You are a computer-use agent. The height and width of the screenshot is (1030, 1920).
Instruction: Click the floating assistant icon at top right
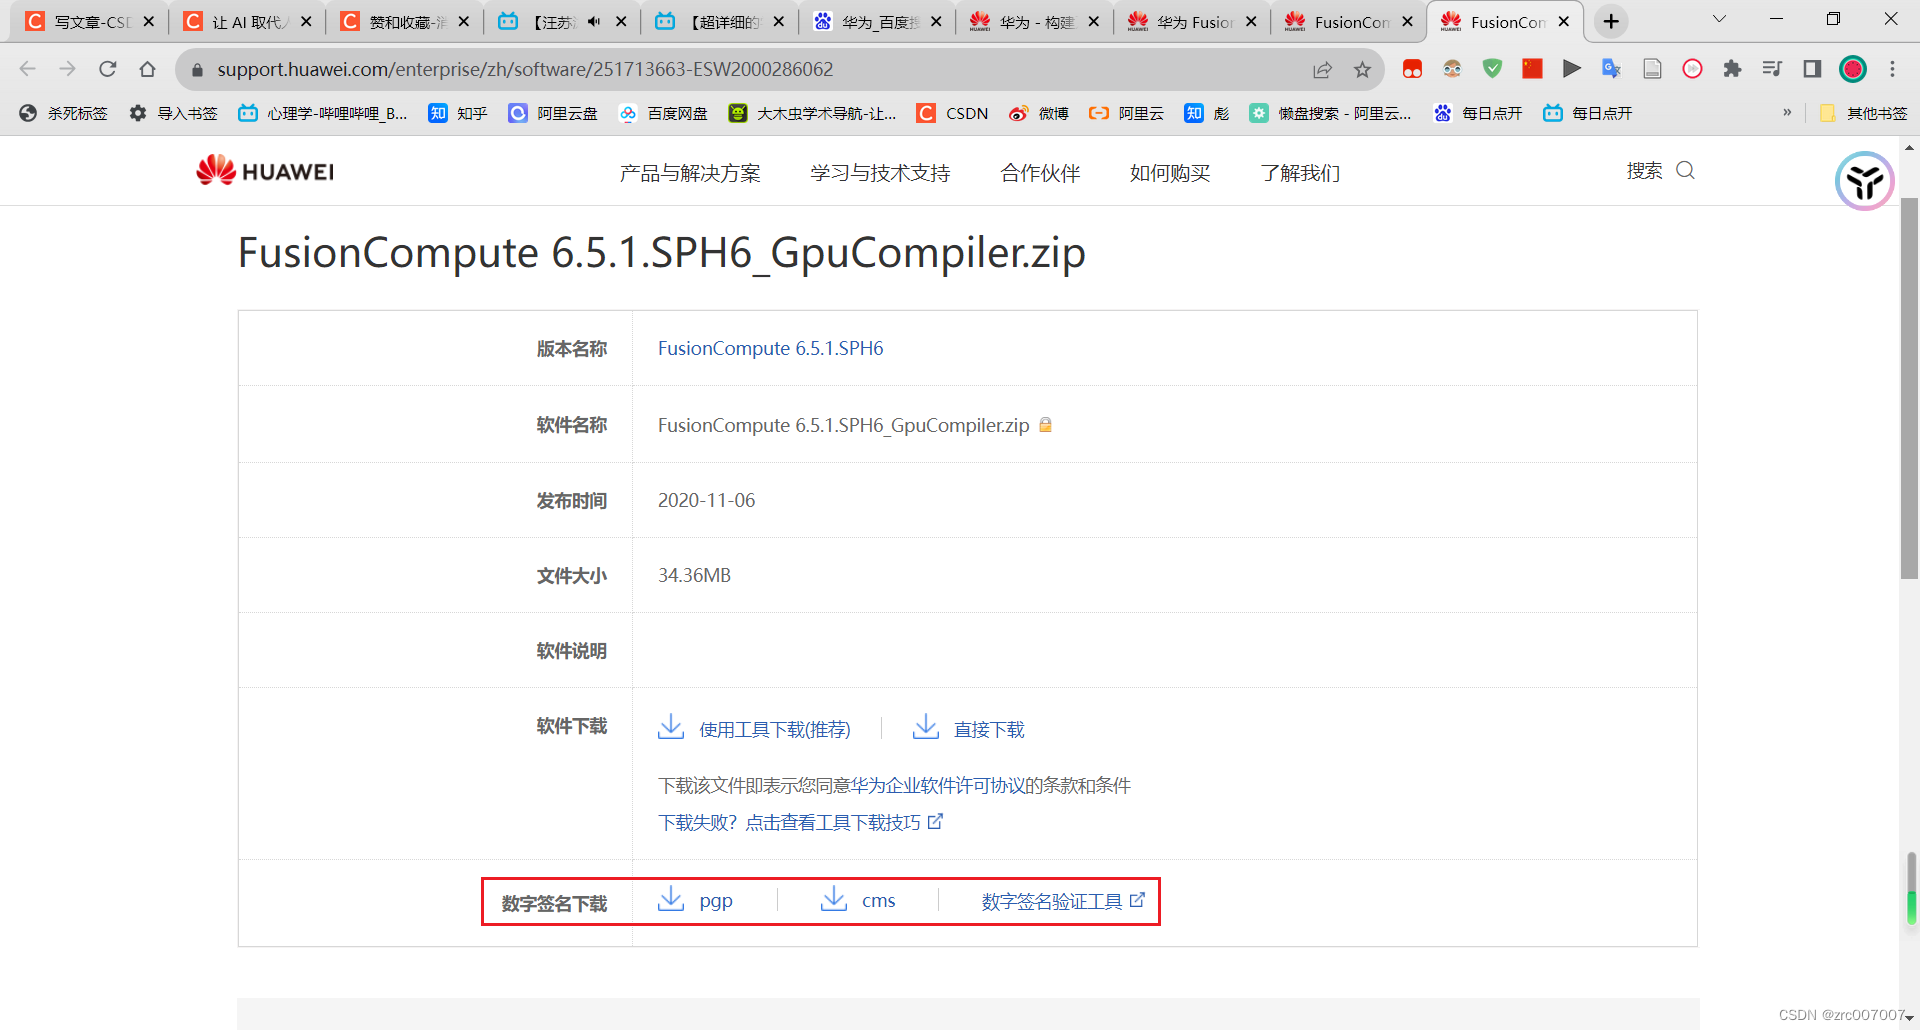coord(1864,181)
